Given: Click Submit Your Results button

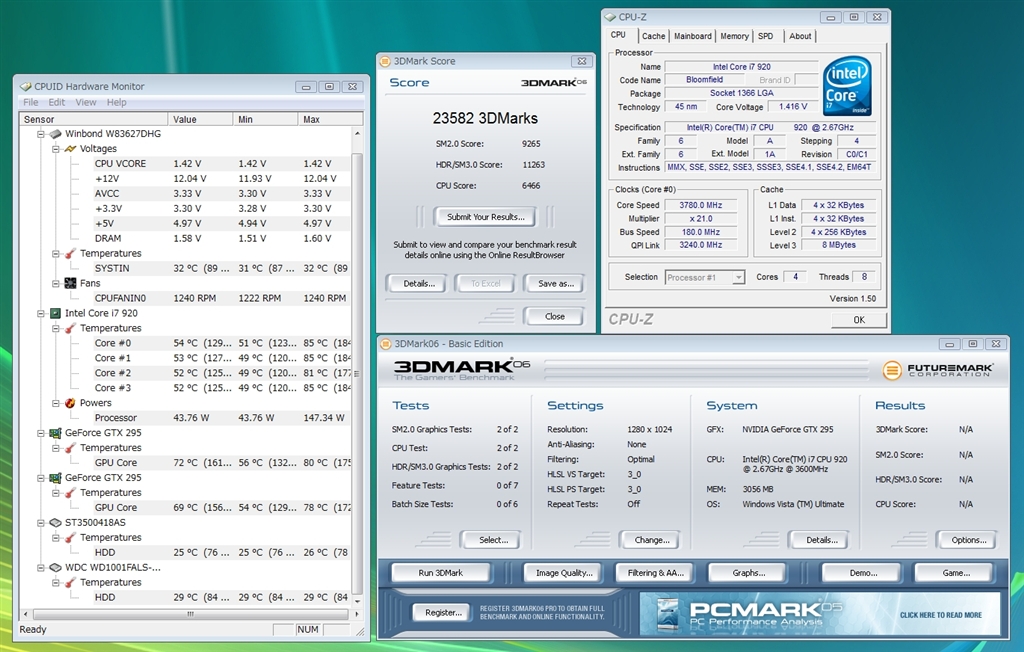Looking at the screenshot, I should pyautogui.click(x=485, y=217).
